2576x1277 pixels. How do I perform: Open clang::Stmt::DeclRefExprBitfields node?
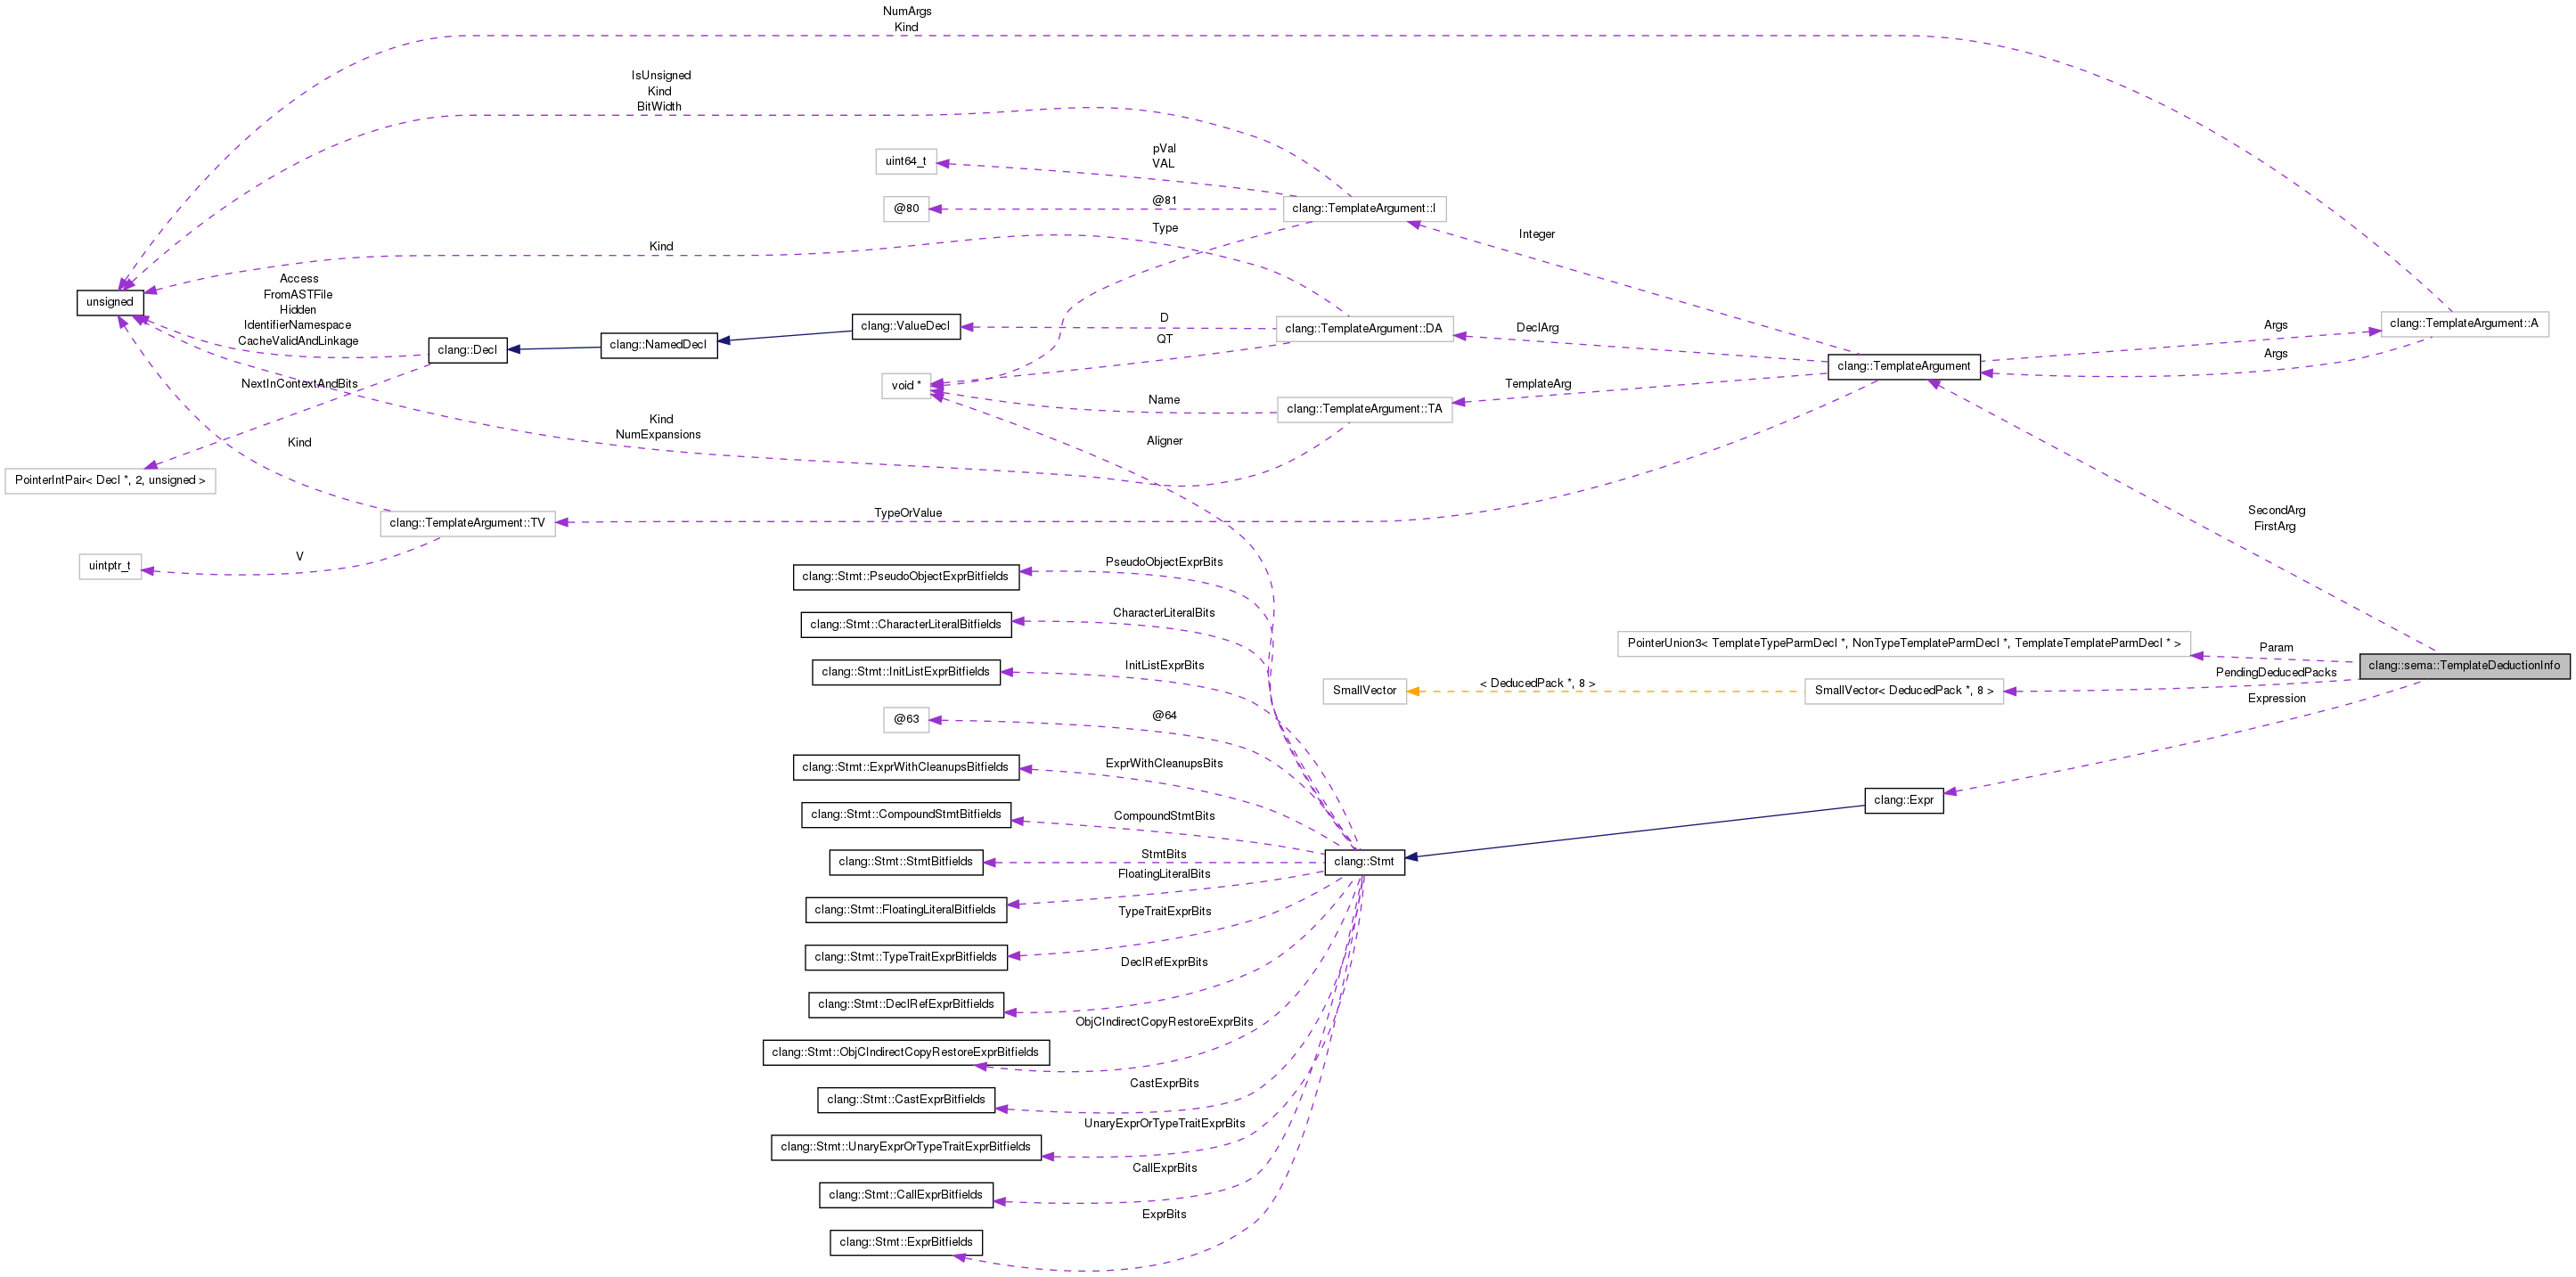(x=905, y=1005)
